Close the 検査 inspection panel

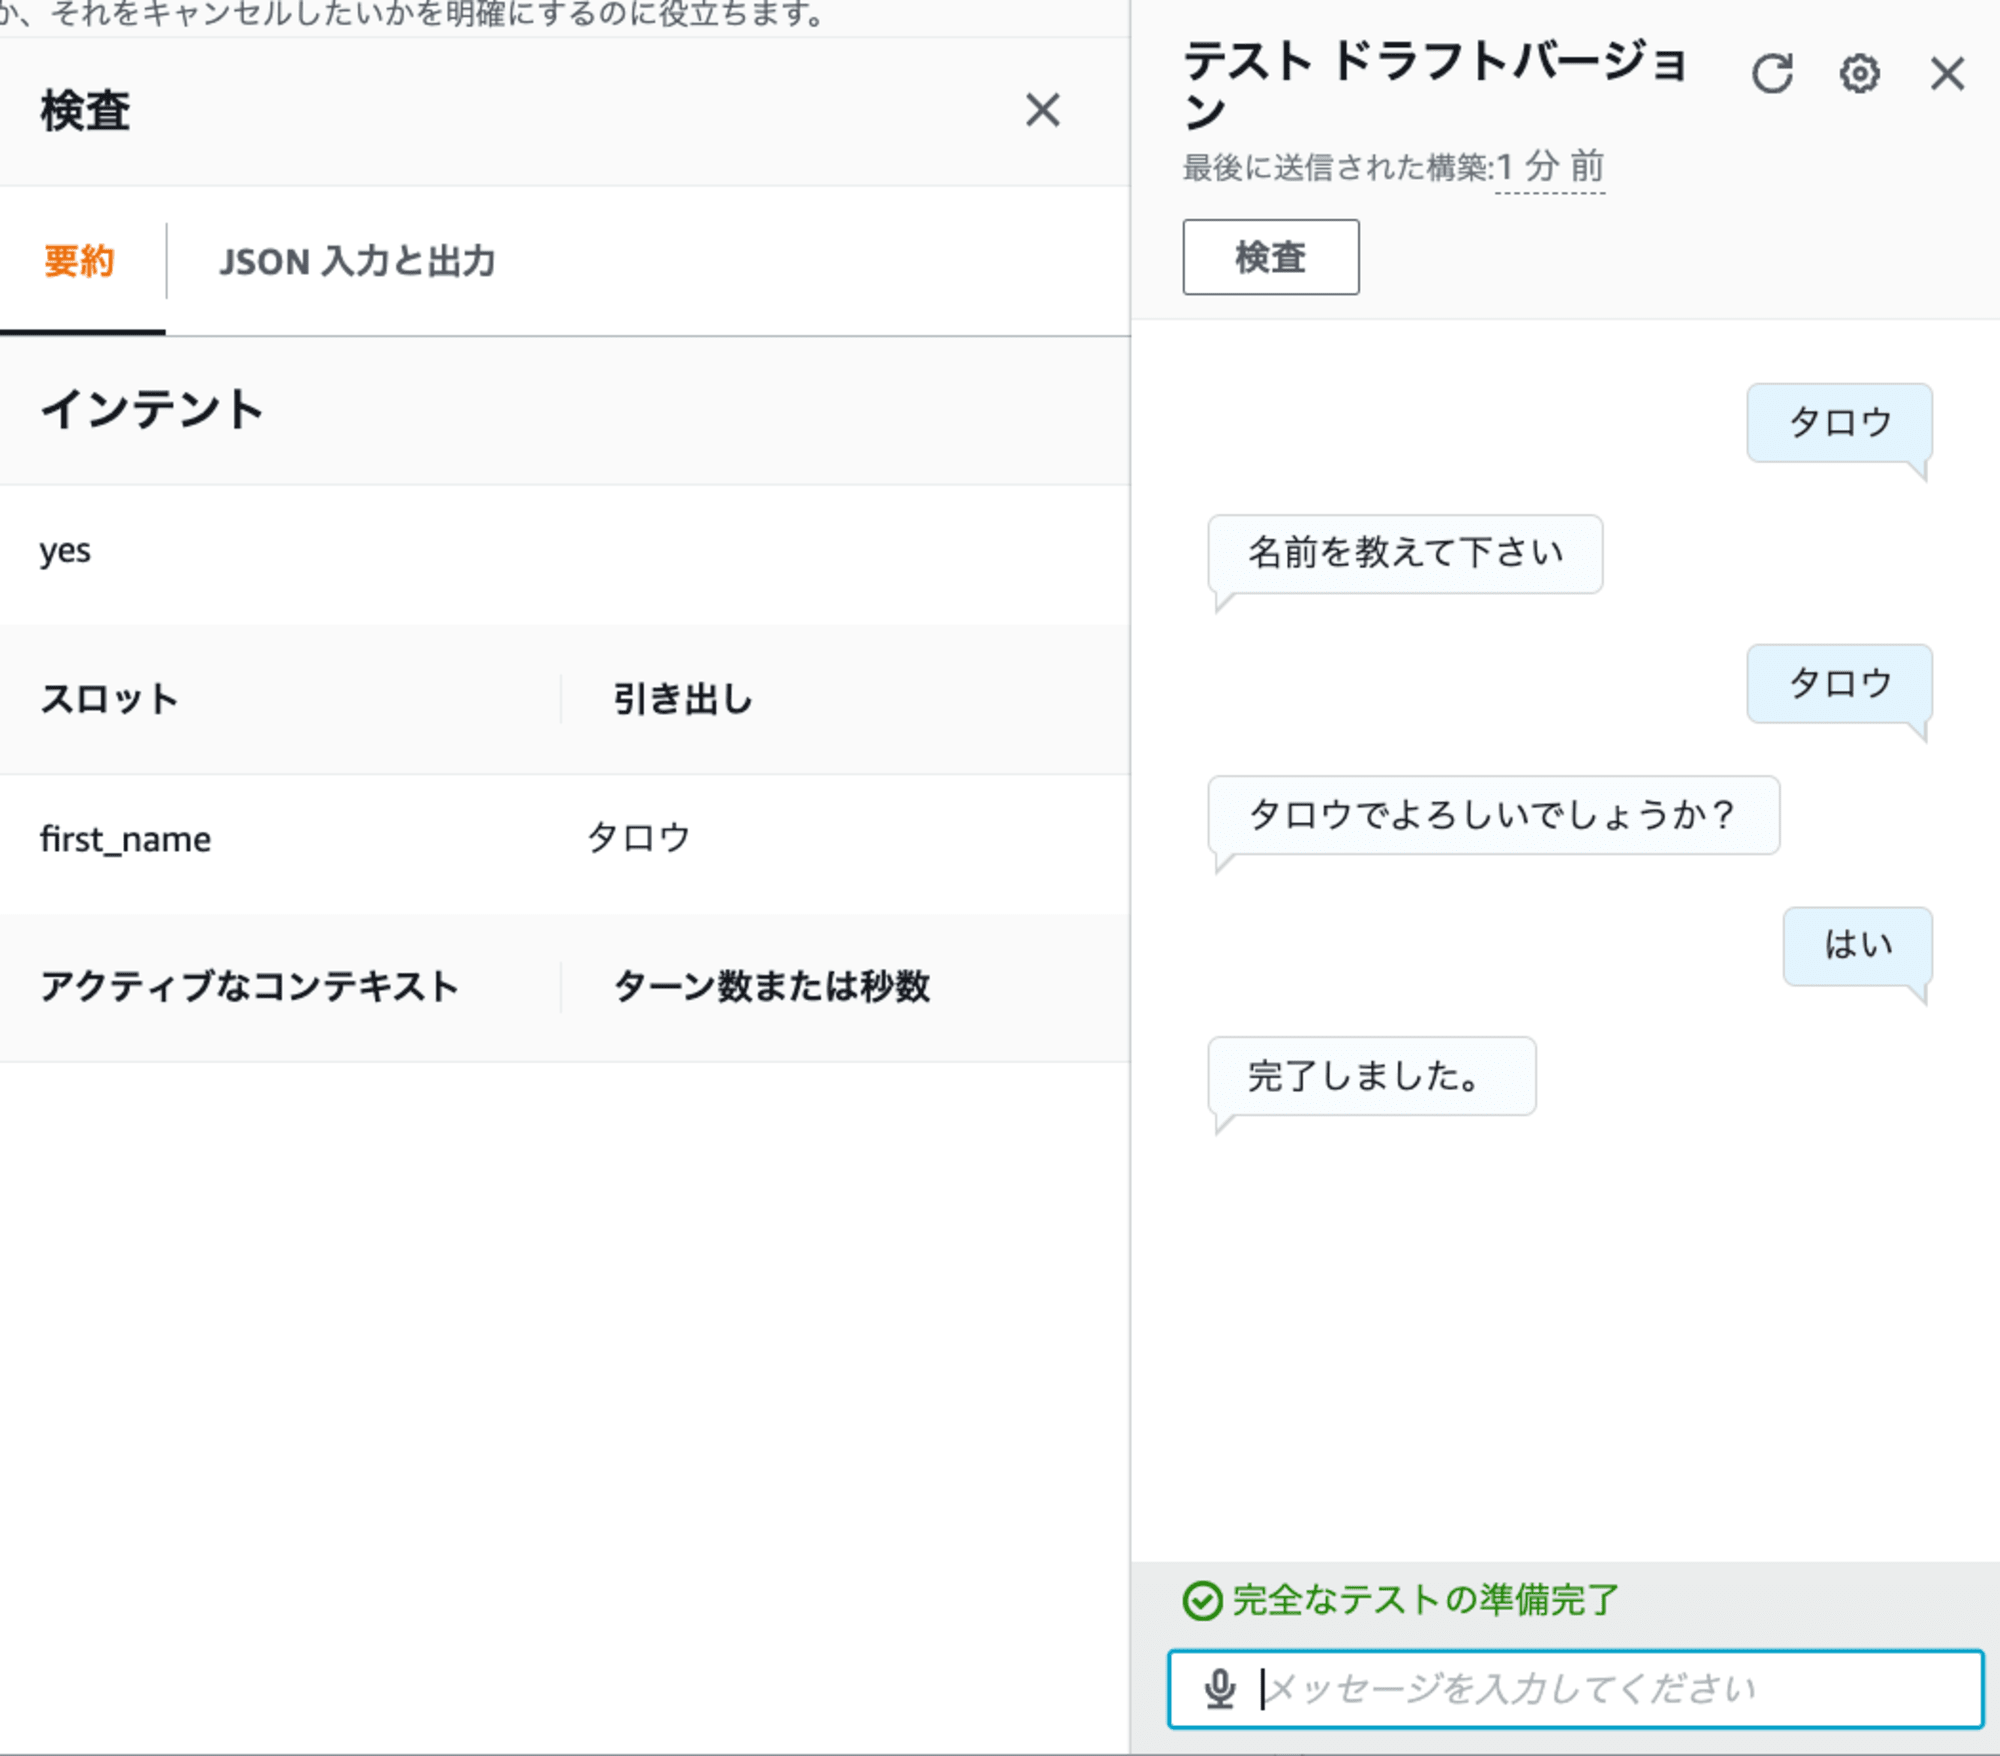pyautogui.click(x=1042, y=110)
